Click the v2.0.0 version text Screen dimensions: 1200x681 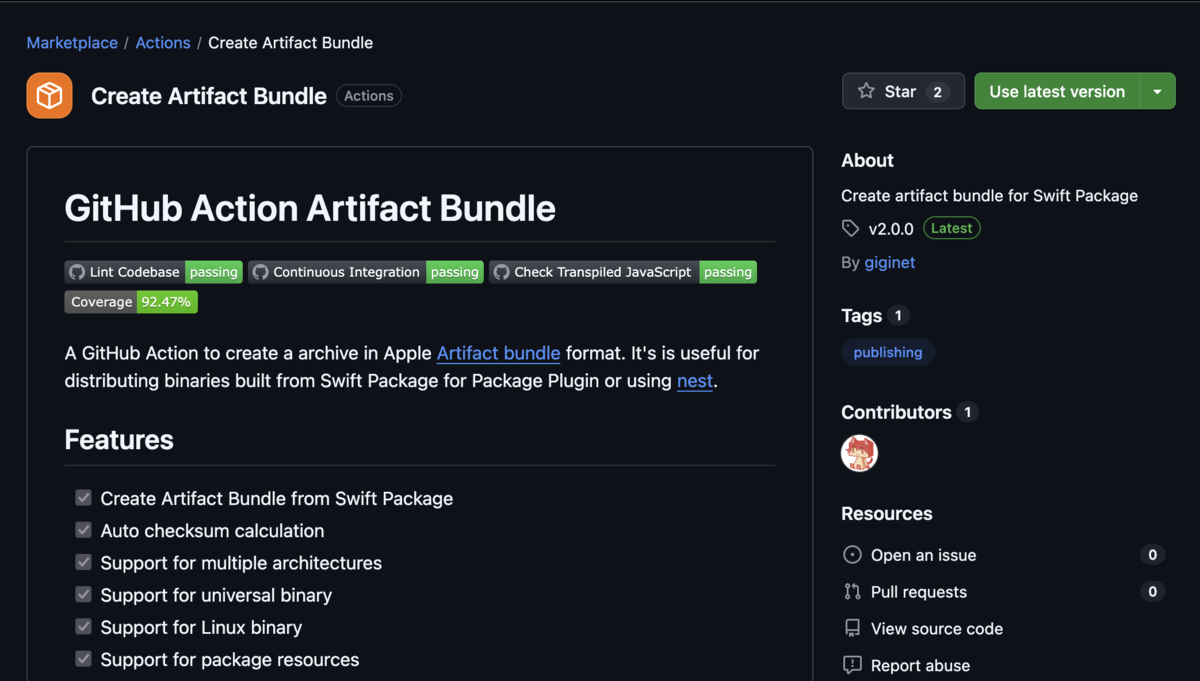click(x=891, y=229)
